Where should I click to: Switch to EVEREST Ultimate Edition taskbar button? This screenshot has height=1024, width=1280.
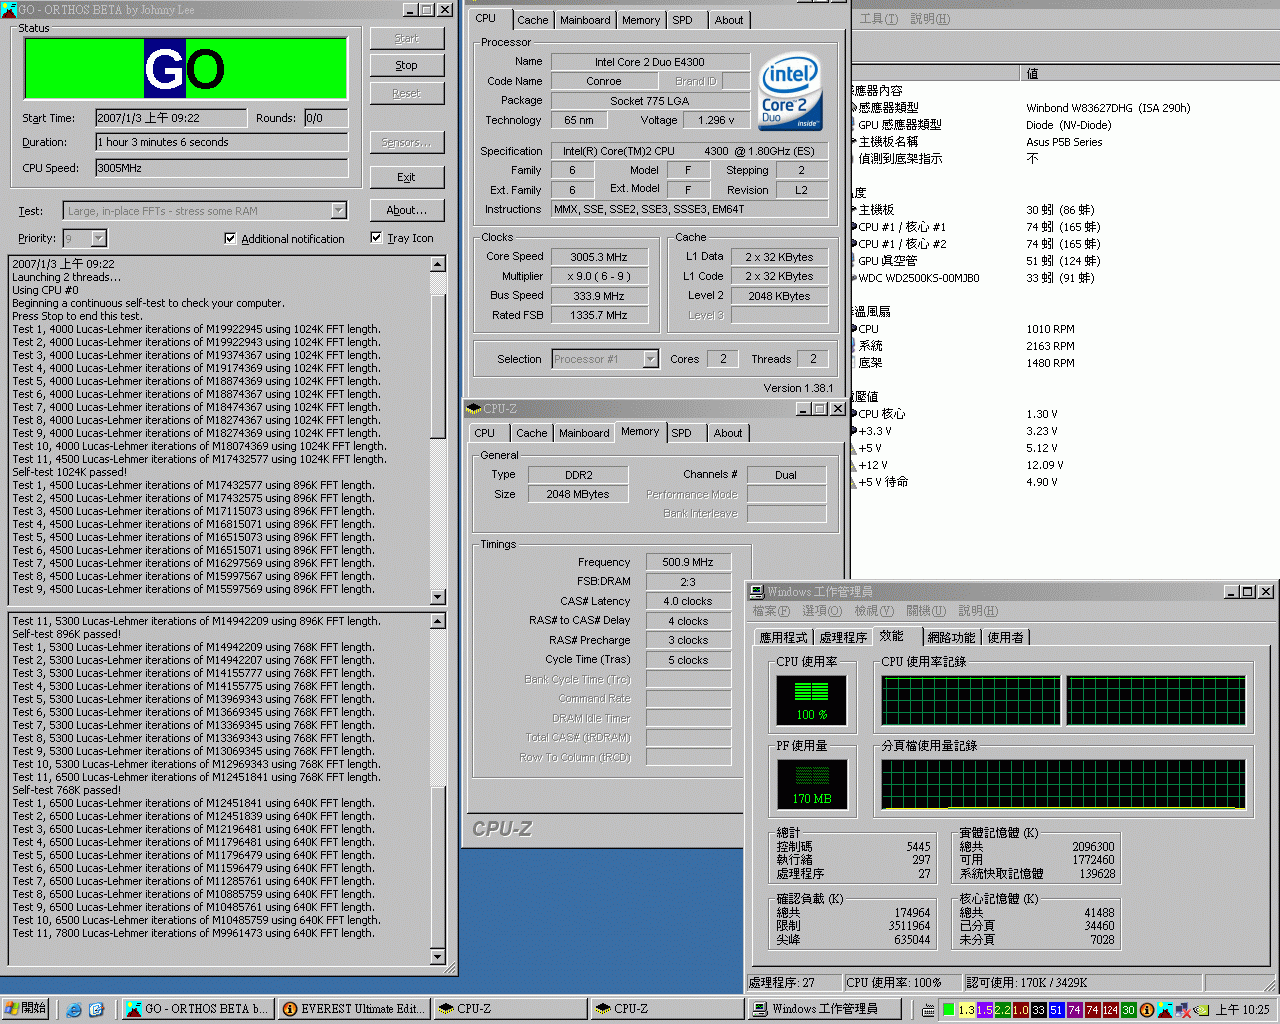354,1009
